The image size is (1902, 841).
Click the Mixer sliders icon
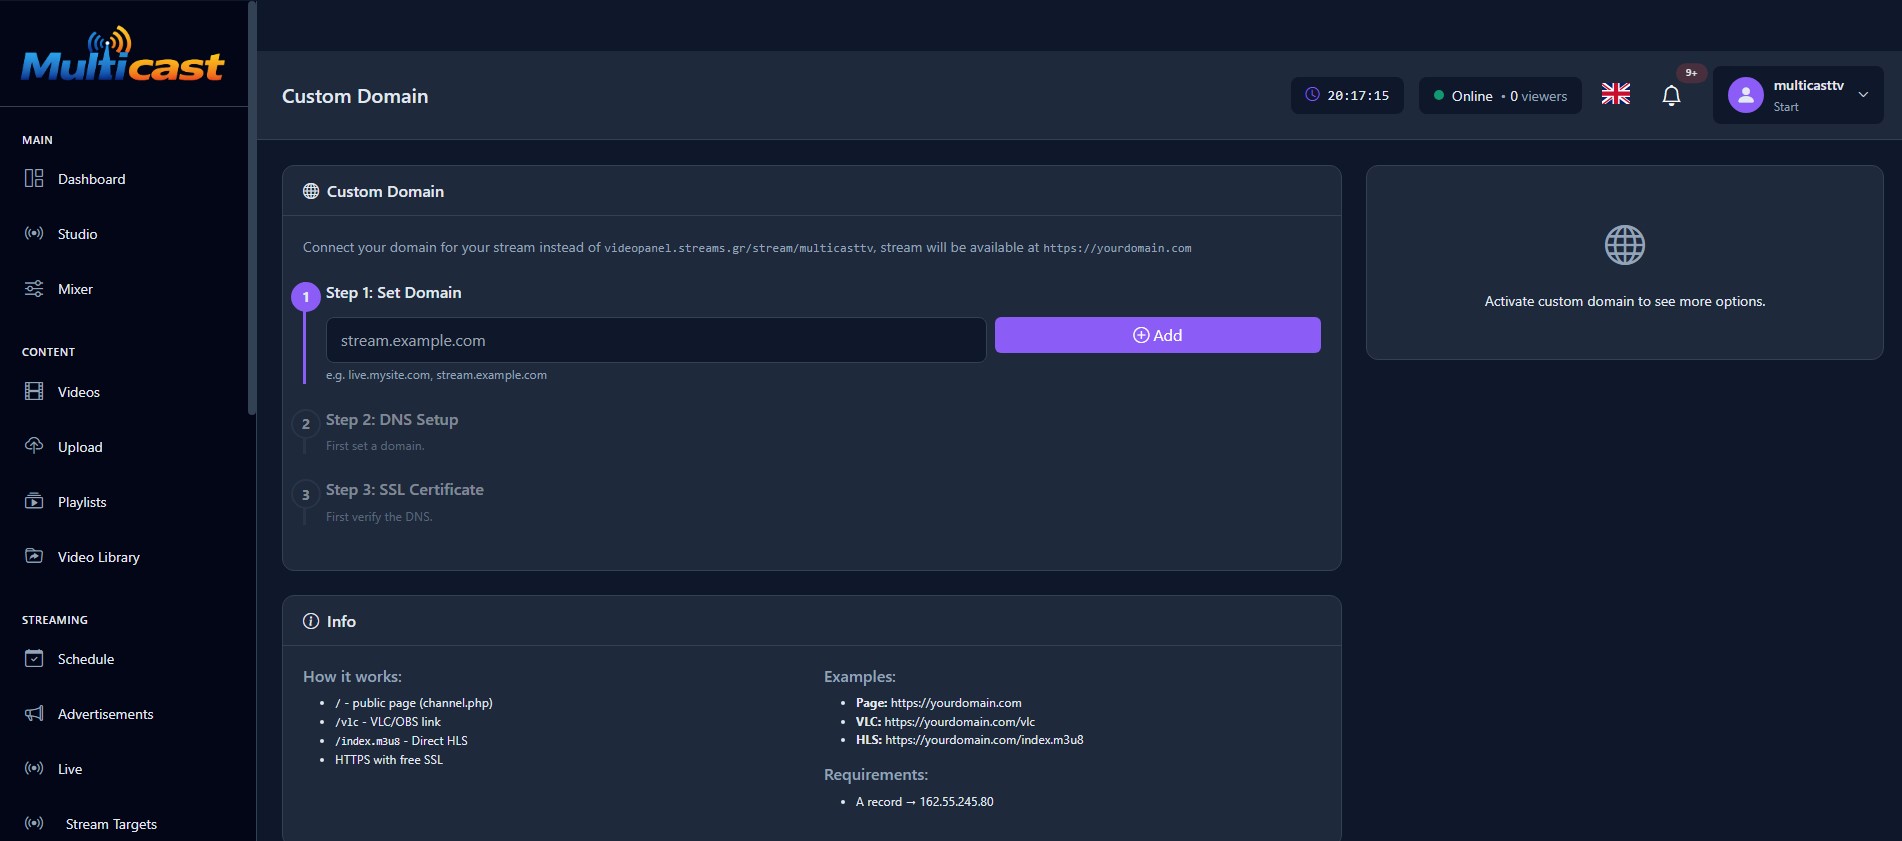(34, 288)
